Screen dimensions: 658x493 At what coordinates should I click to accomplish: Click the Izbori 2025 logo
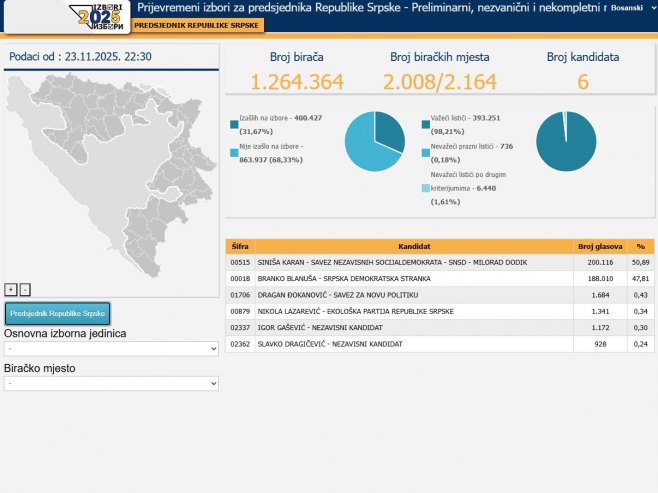99,17
